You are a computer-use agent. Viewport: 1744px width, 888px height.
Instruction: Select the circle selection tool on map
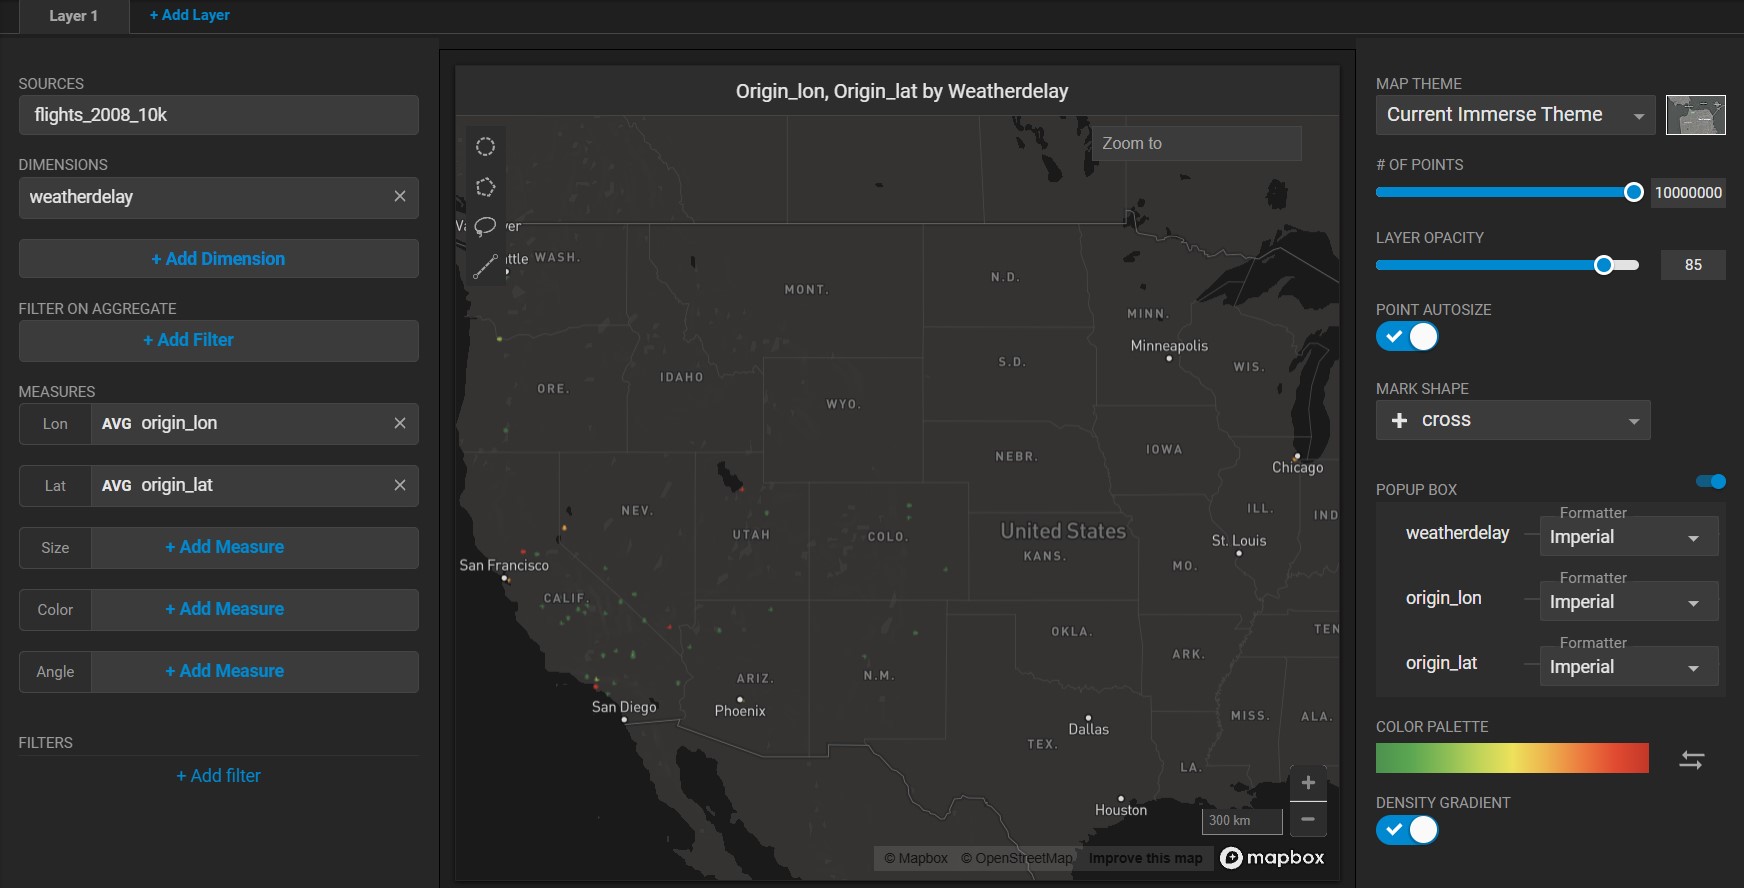[x=485, y=147]
